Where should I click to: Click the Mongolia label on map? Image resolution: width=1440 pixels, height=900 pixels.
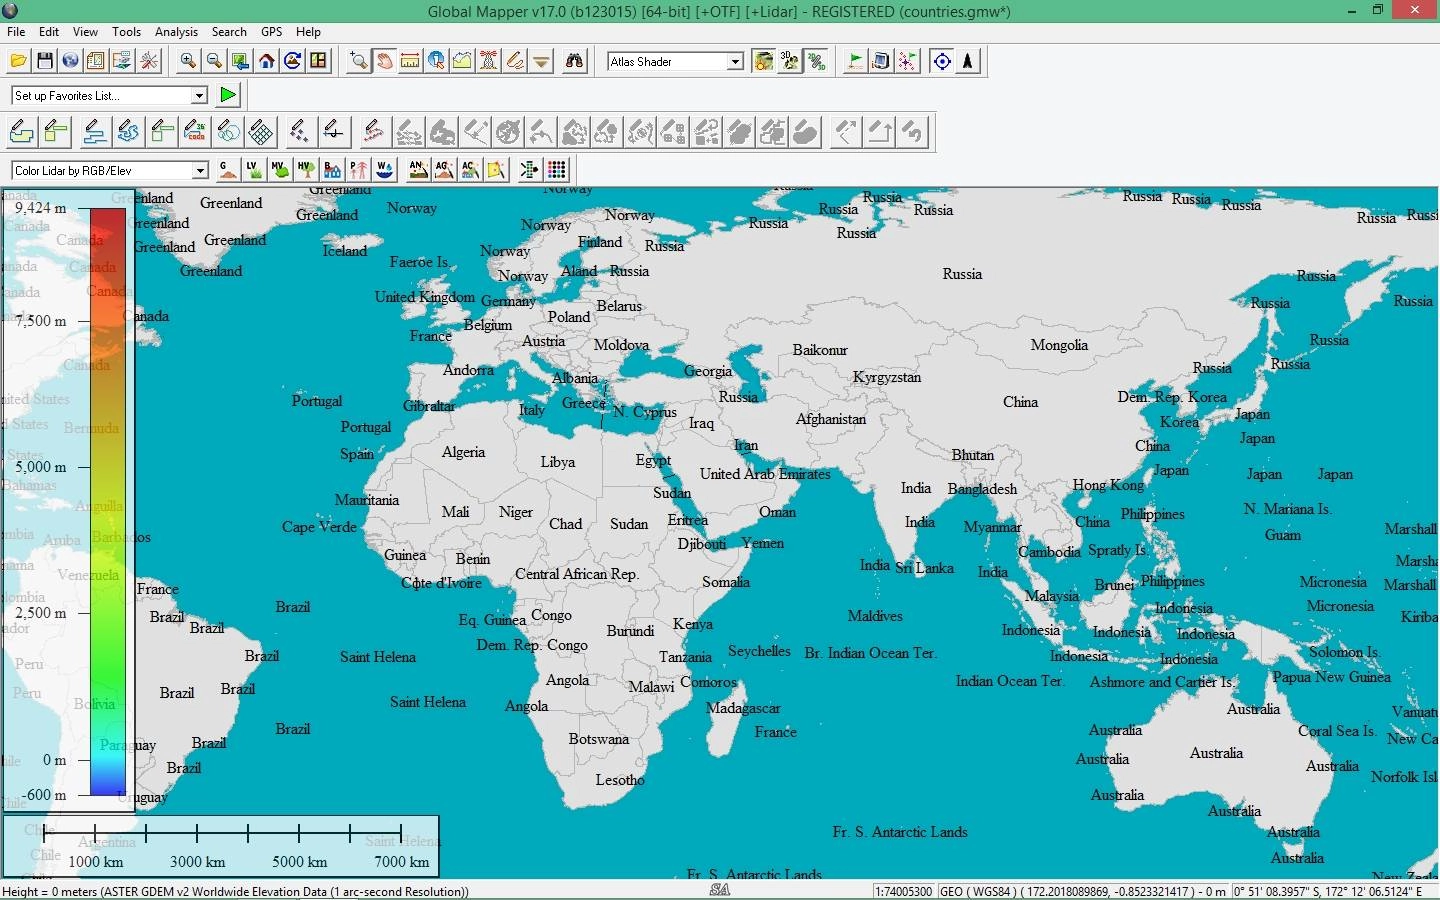click(x=1059, y=345)
